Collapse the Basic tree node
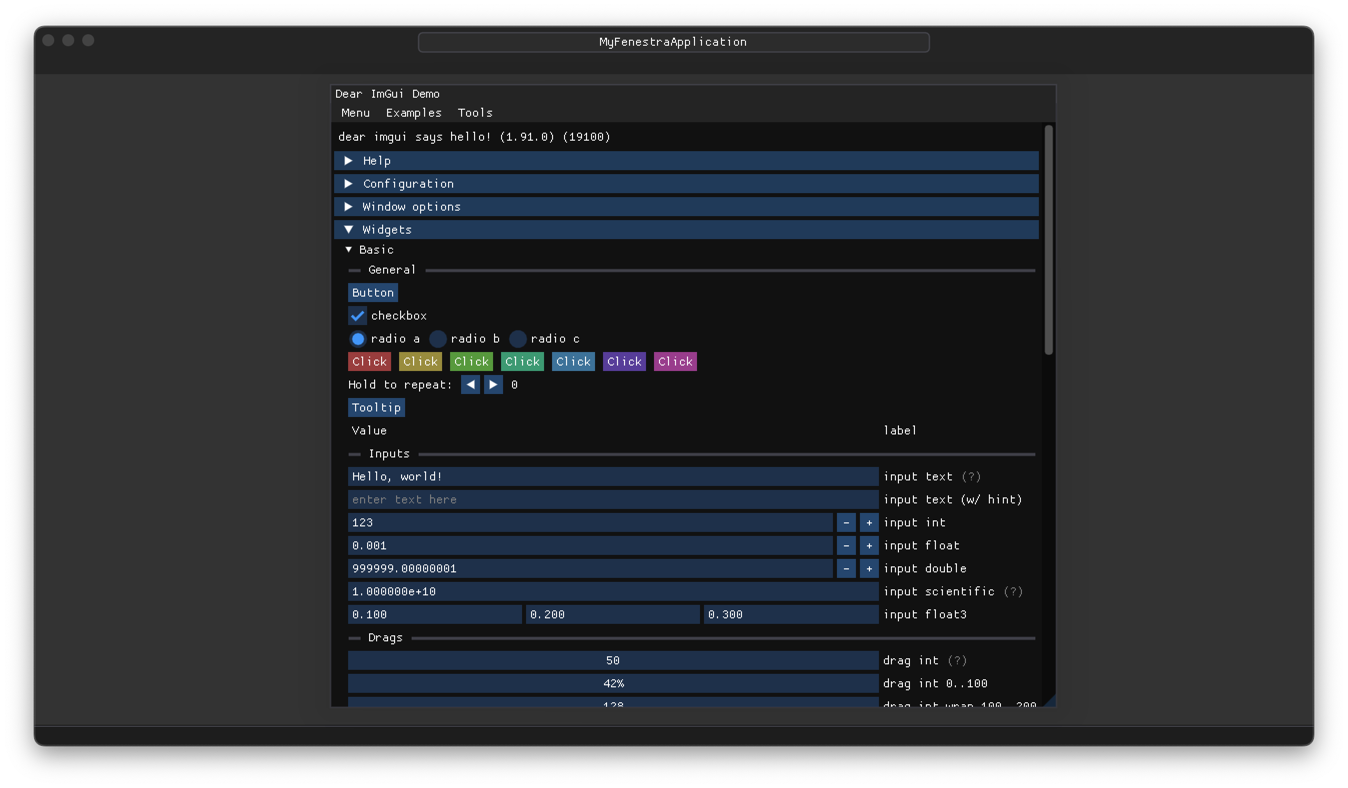 click(x=369, y=249)
